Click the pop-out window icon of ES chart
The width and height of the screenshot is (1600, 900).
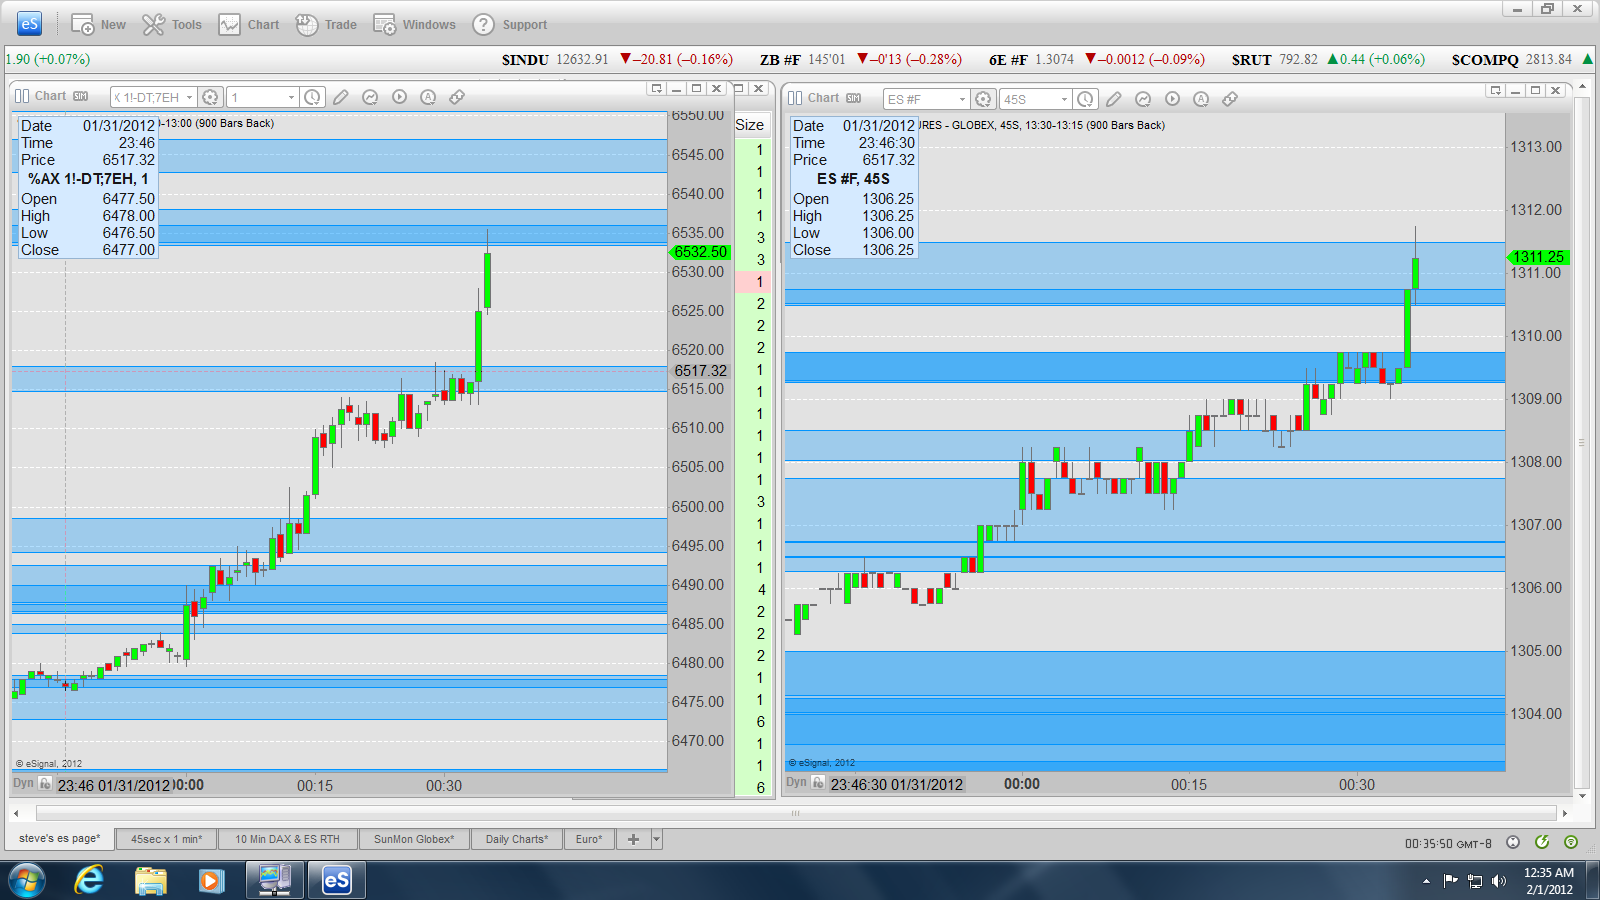[1496, 91]
